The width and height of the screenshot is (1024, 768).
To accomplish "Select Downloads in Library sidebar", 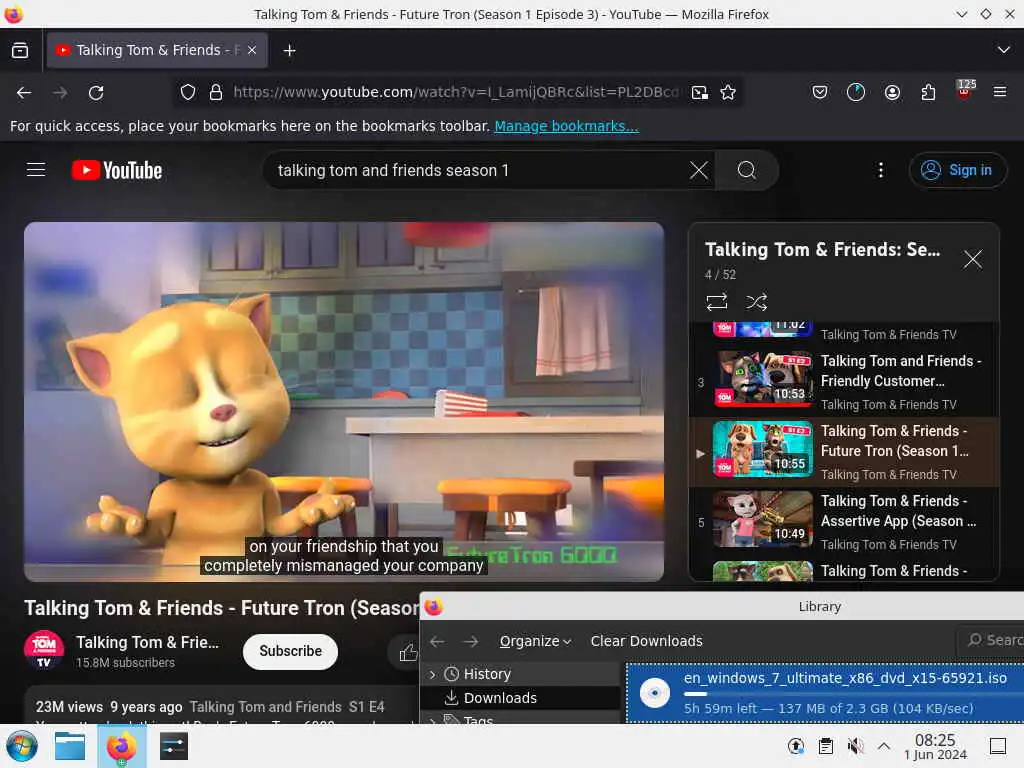I will coord(519,698).
